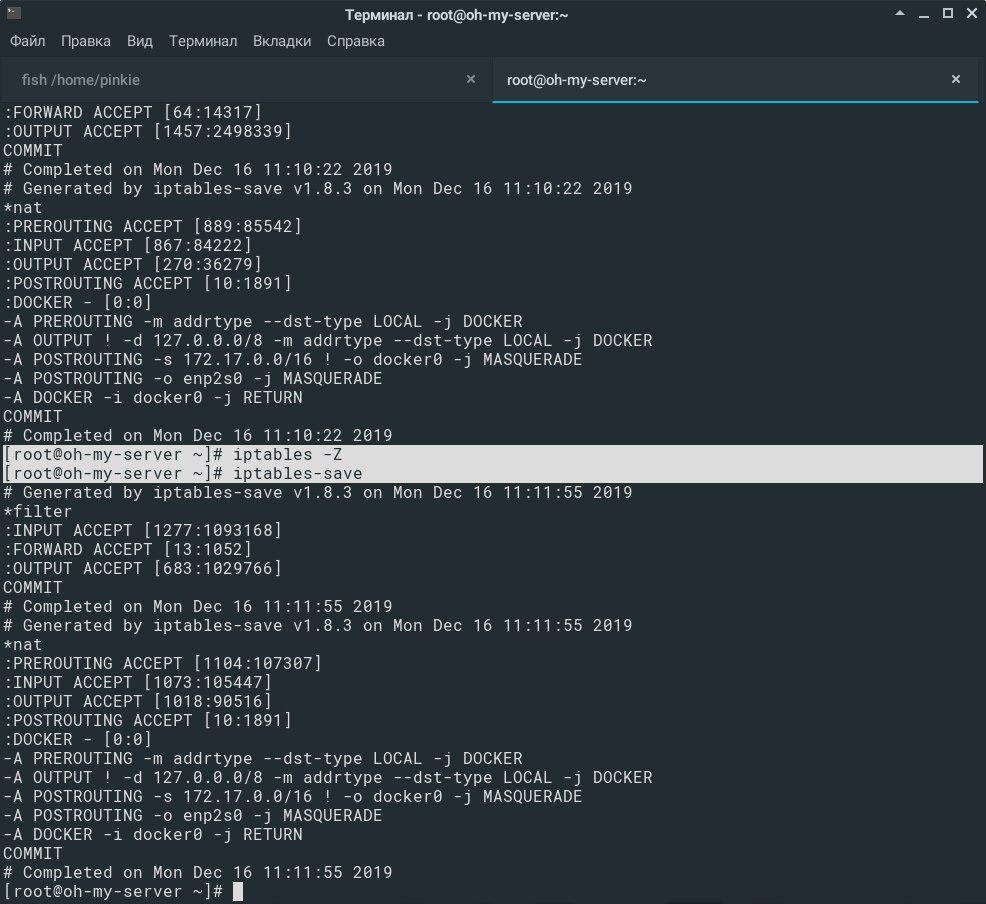The width and height of the screenshot is (986, 904).
Task: Click the *filter table line
Action: pos(38,511)
